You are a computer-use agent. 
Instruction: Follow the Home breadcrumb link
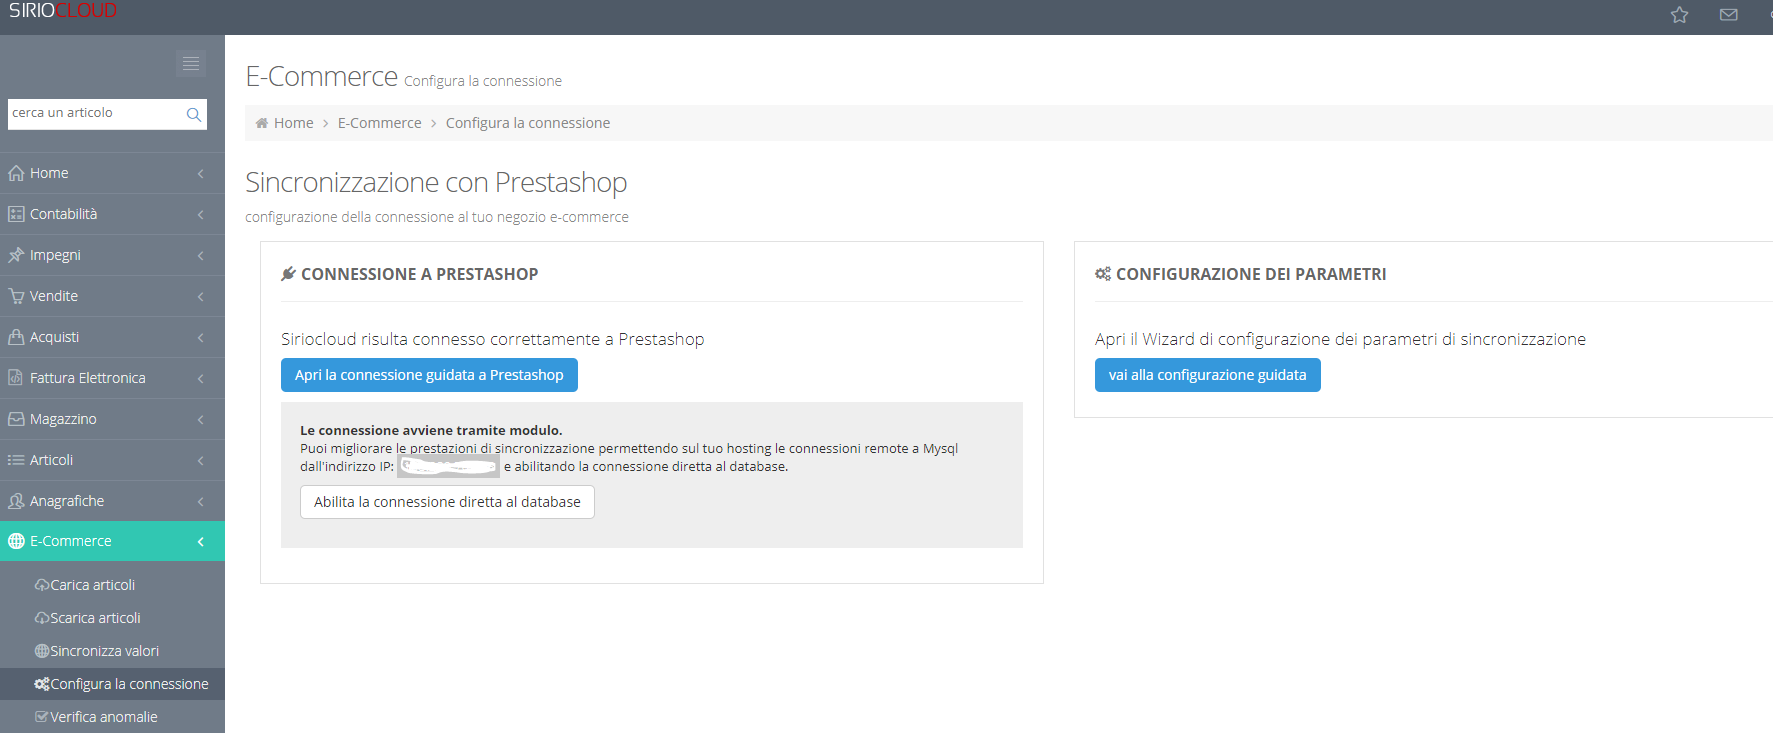click(294, 123)
